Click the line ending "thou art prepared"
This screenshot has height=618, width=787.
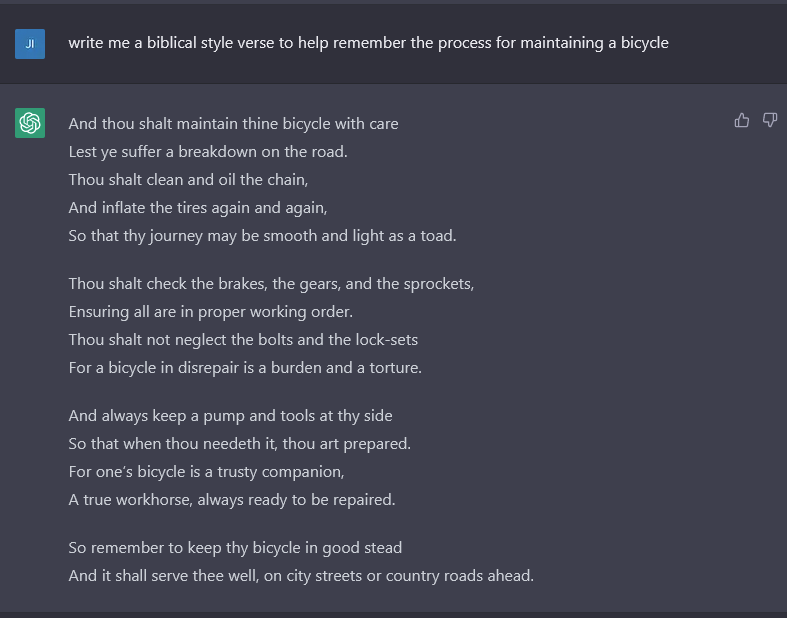[x=239, y=444]
